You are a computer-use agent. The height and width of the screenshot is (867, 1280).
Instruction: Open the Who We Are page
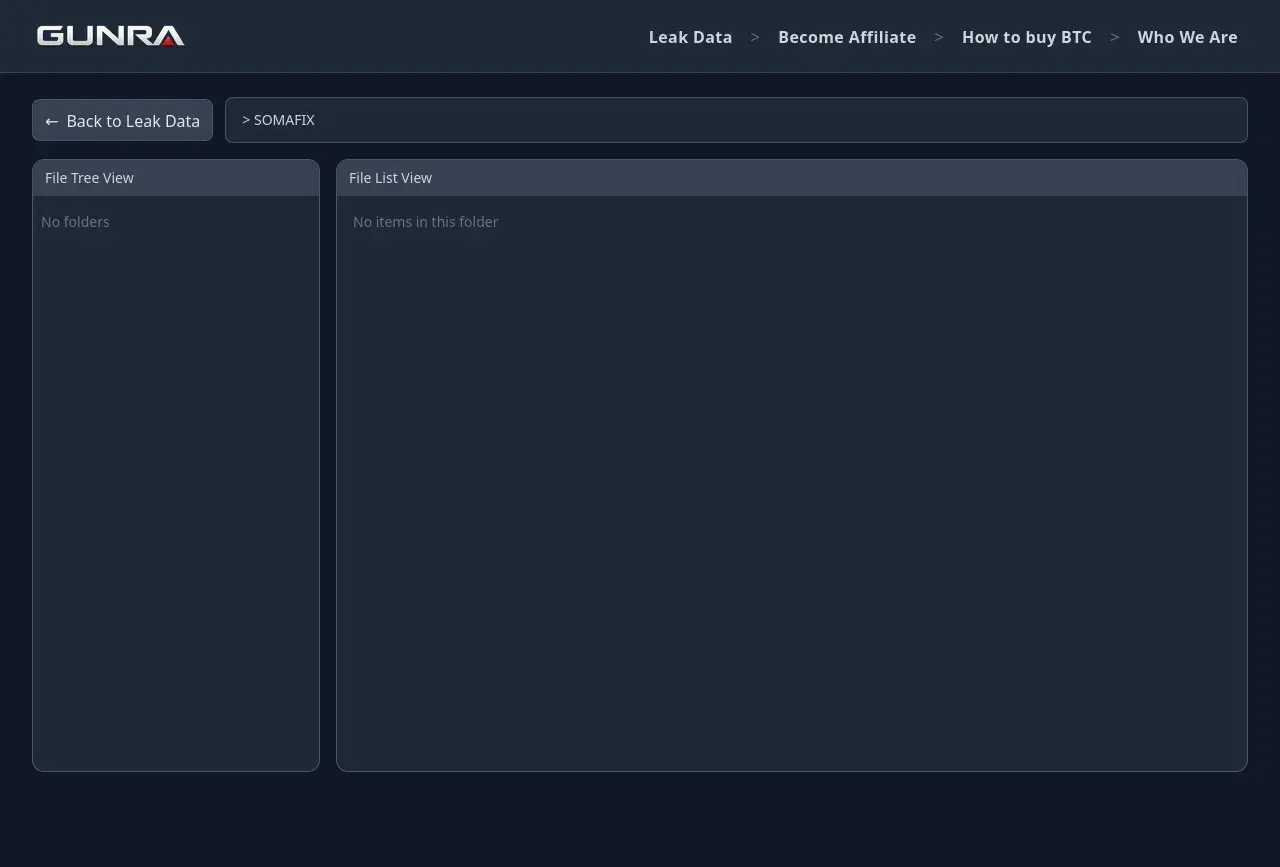click(1187, 37)
